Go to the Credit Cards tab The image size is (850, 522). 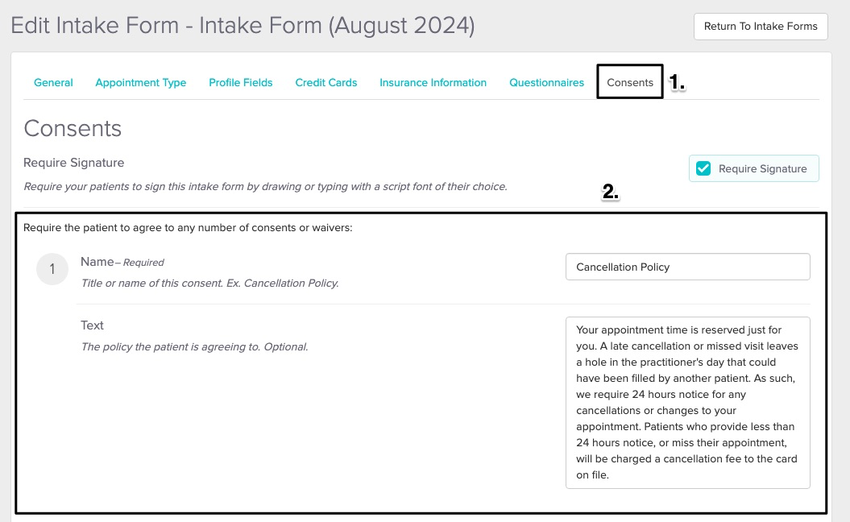click(x=326, y=82)
